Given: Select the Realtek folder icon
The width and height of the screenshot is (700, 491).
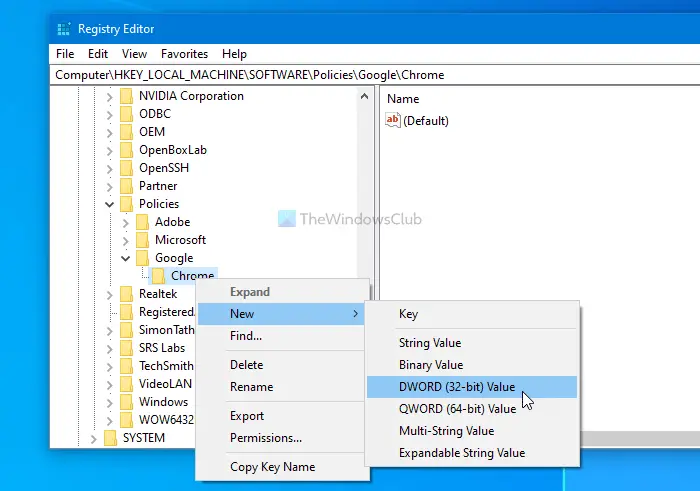Looking at the screenshot, I should [x=127, y=294].
